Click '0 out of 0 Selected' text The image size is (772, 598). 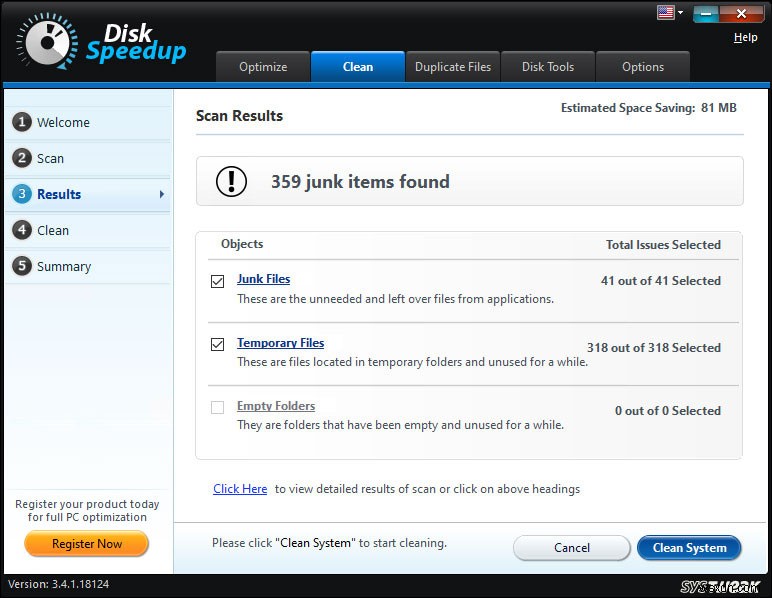tap(668, 410)
